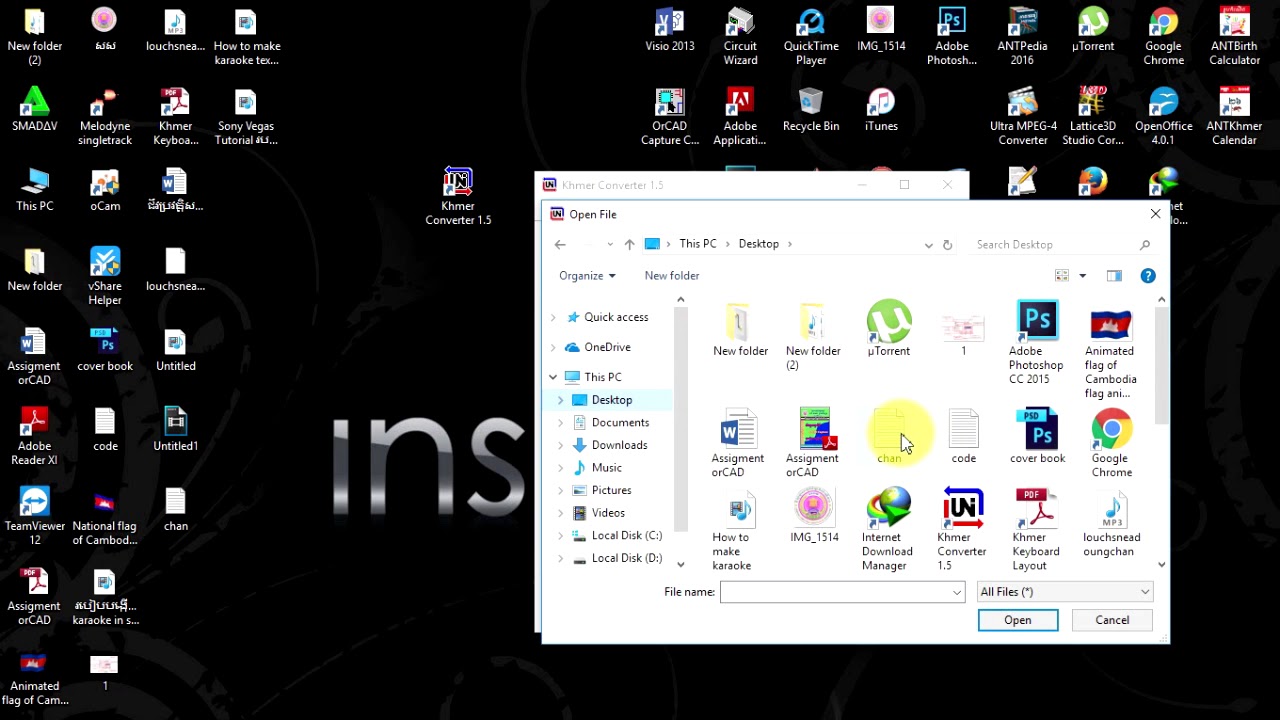Image resolution: width=1280 pixels, height=720 pixels.
Task: Select the Khmer Converter 1.5 item in file list
Action: coord(962,530)
